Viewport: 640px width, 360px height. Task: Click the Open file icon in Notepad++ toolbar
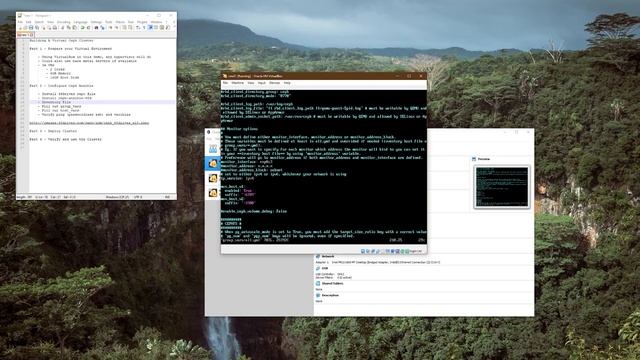25,27
